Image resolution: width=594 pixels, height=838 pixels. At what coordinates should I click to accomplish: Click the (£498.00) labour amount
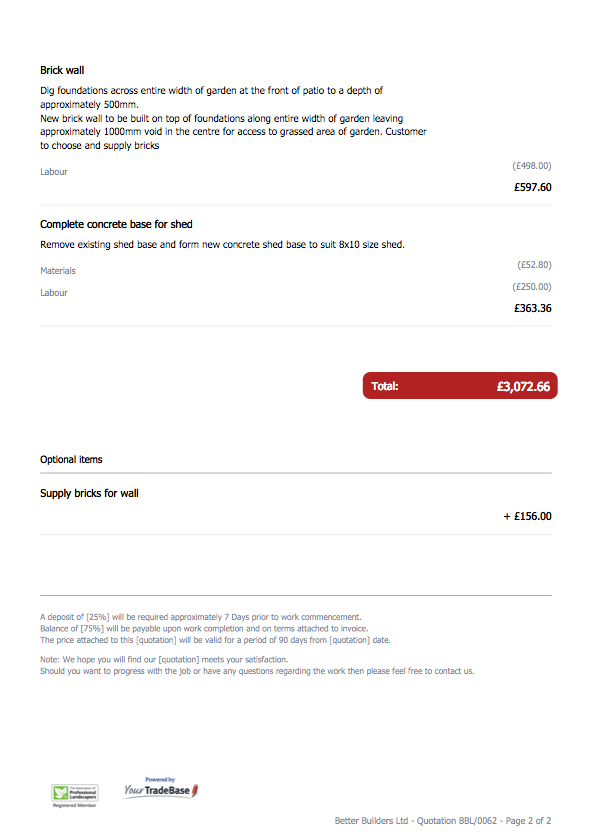coord(531,166)
